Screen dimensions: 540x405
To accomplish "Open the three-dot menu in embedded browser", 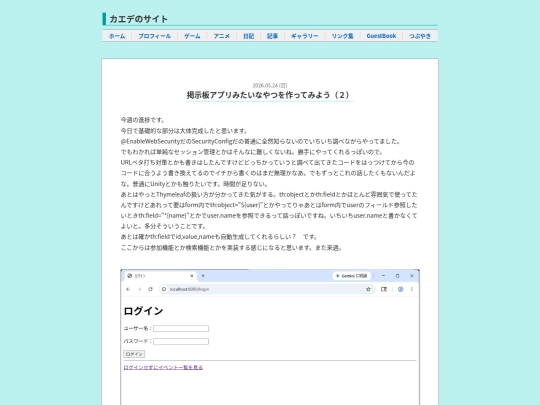I will click(x=412, y=289).
